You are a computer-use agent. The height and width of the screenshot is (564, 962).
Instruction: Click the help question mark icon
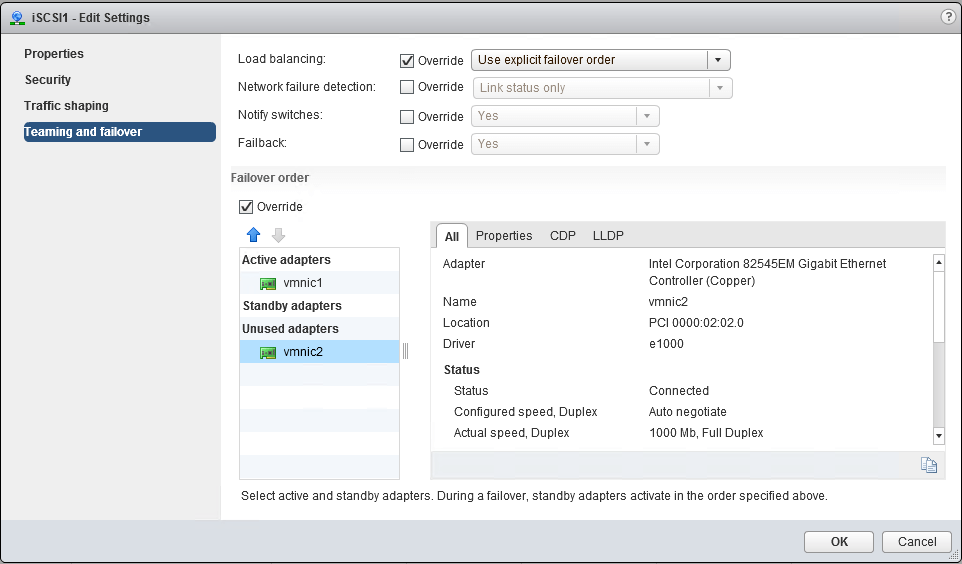(948, 17)
